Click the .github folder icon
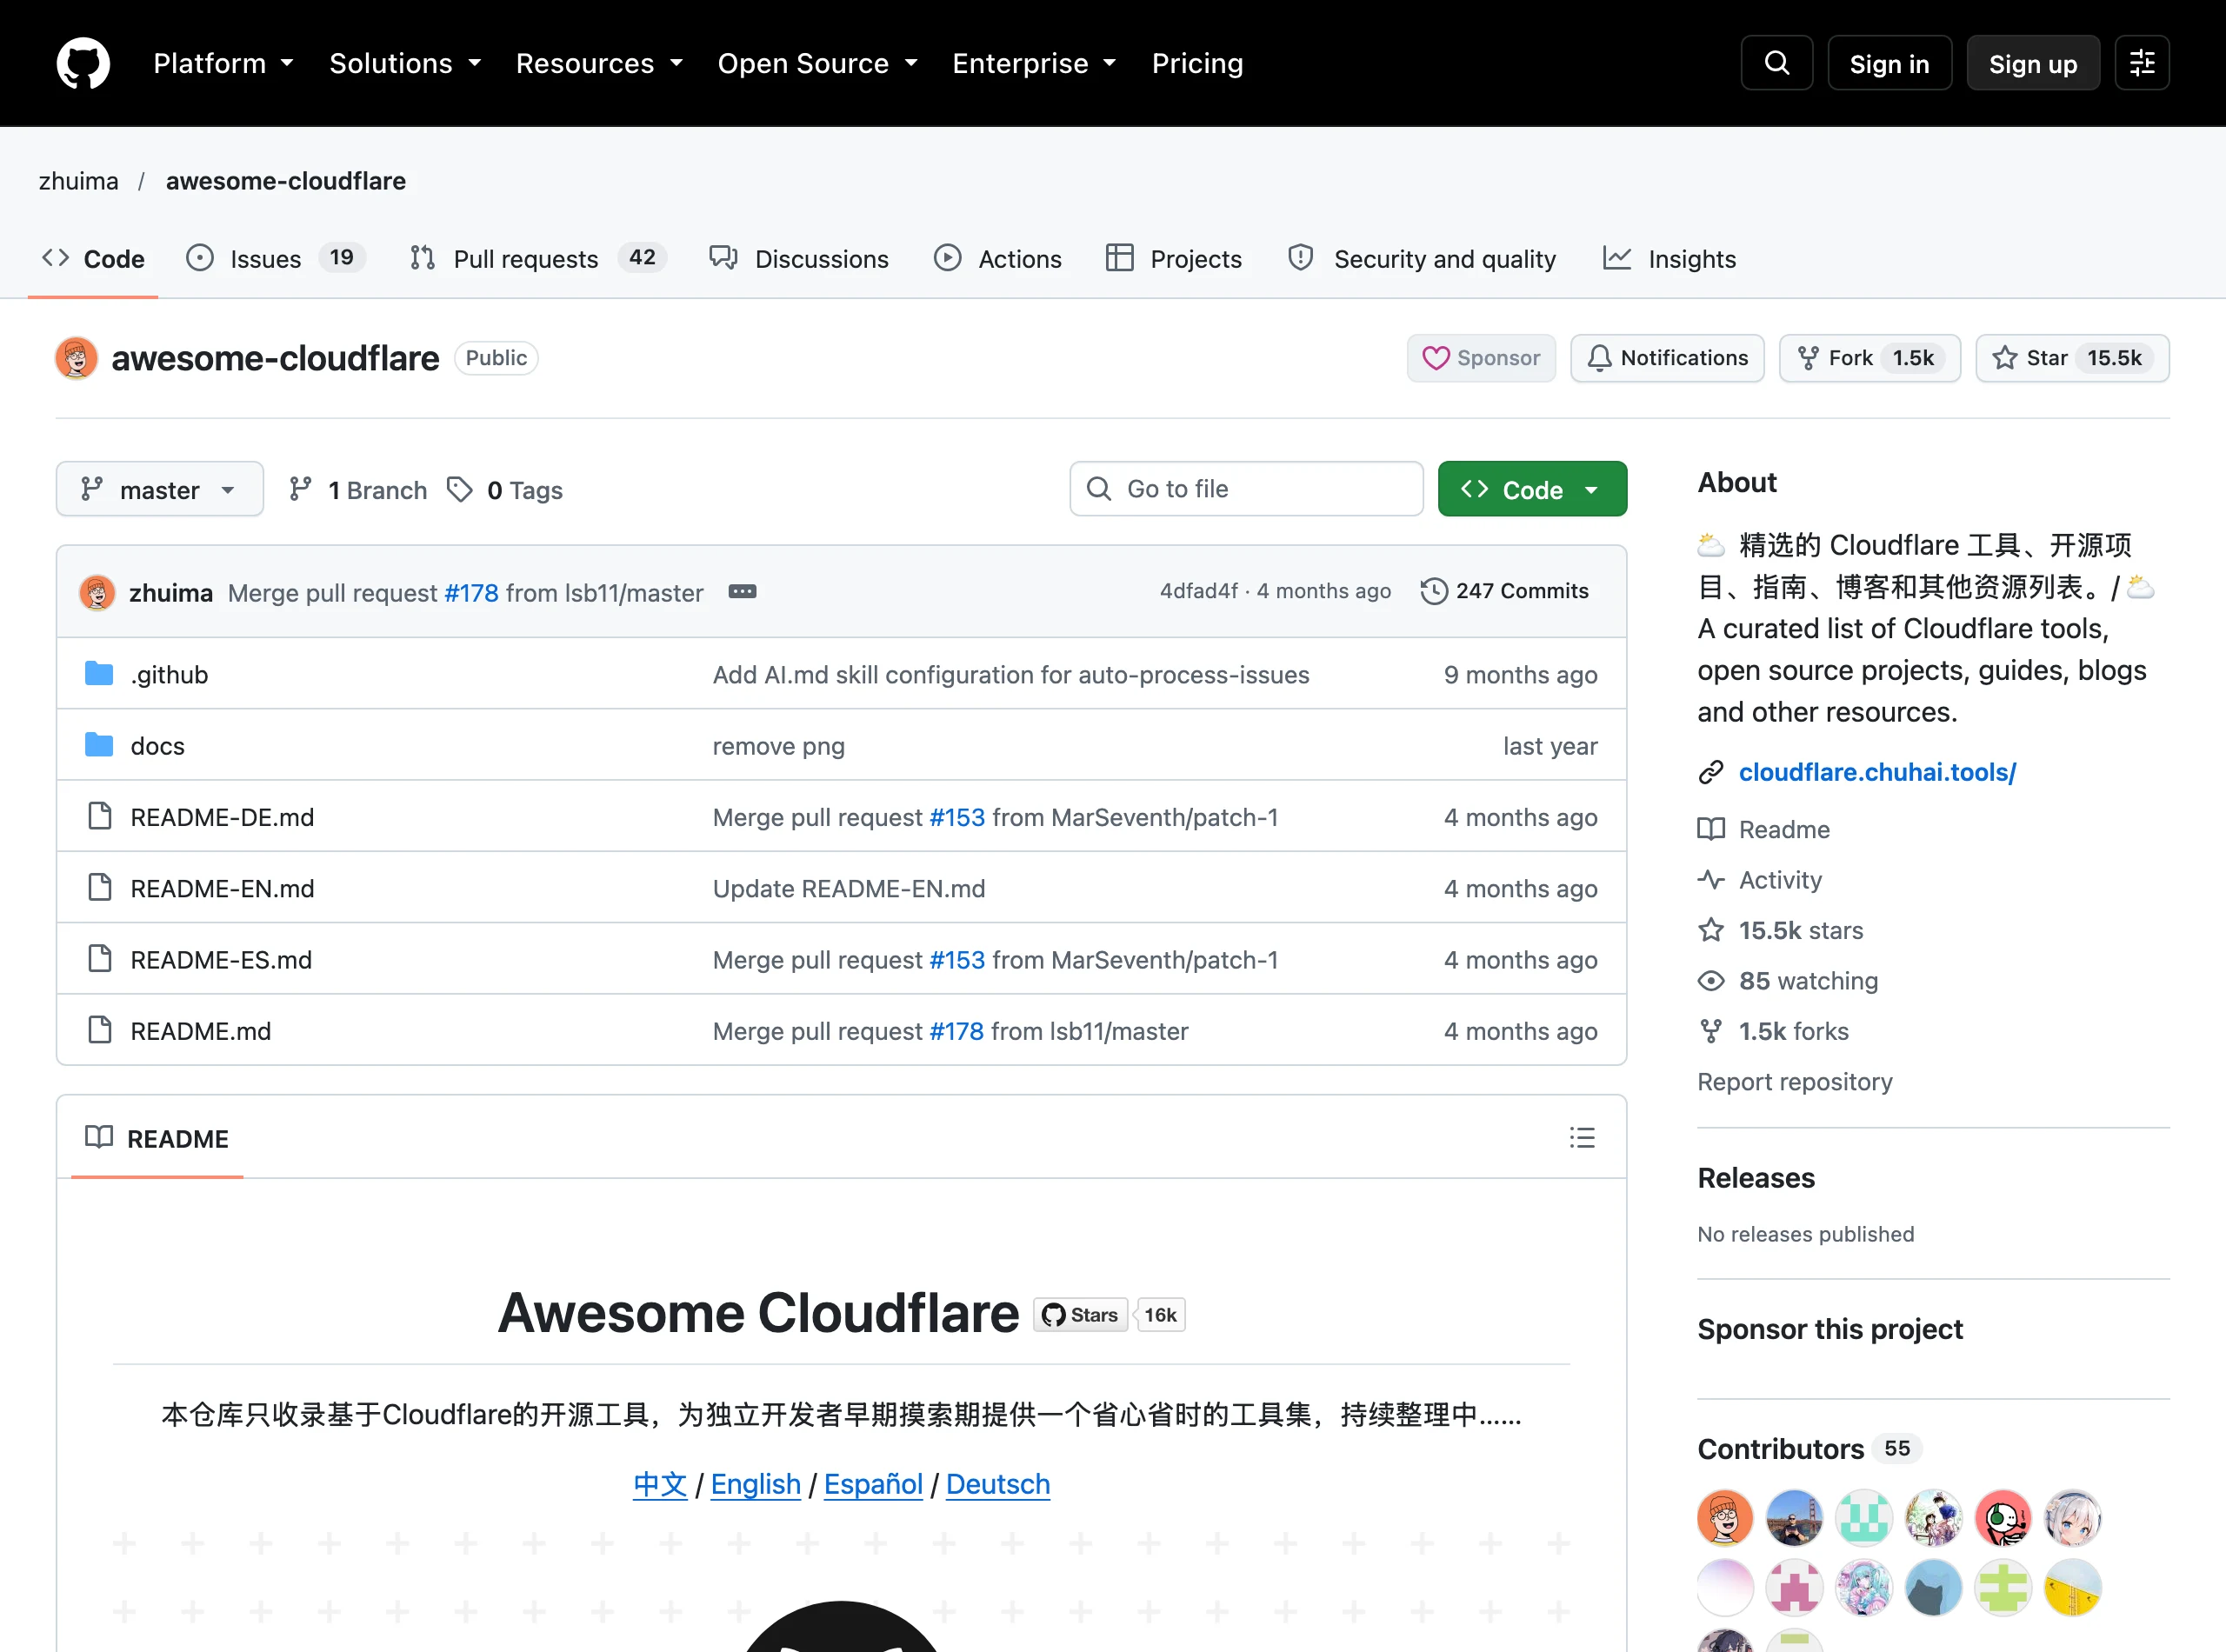The image size is (2226, 1652). [x=99, y=674]
